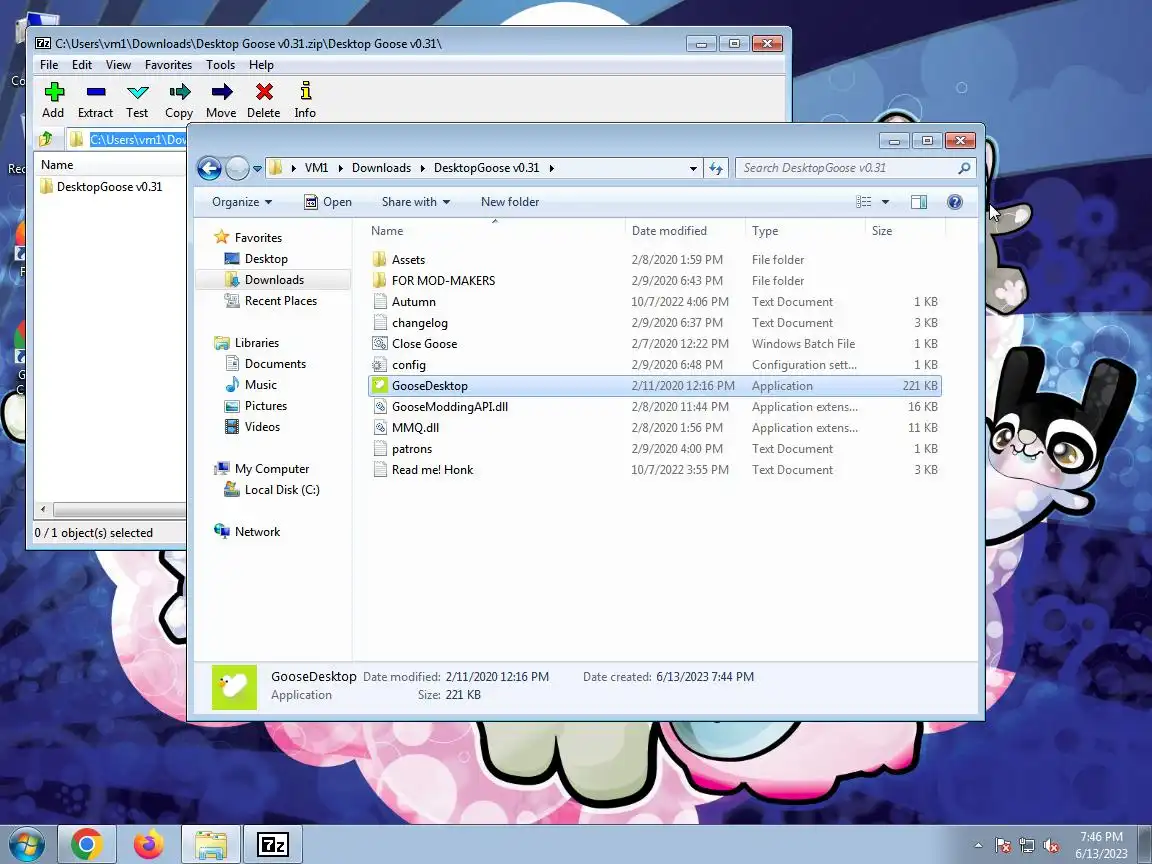The height and width of the screenshot is (864, 1152).
Task: Open the Favorites menu in 7-Zip
Action: [x=168, y=65]
